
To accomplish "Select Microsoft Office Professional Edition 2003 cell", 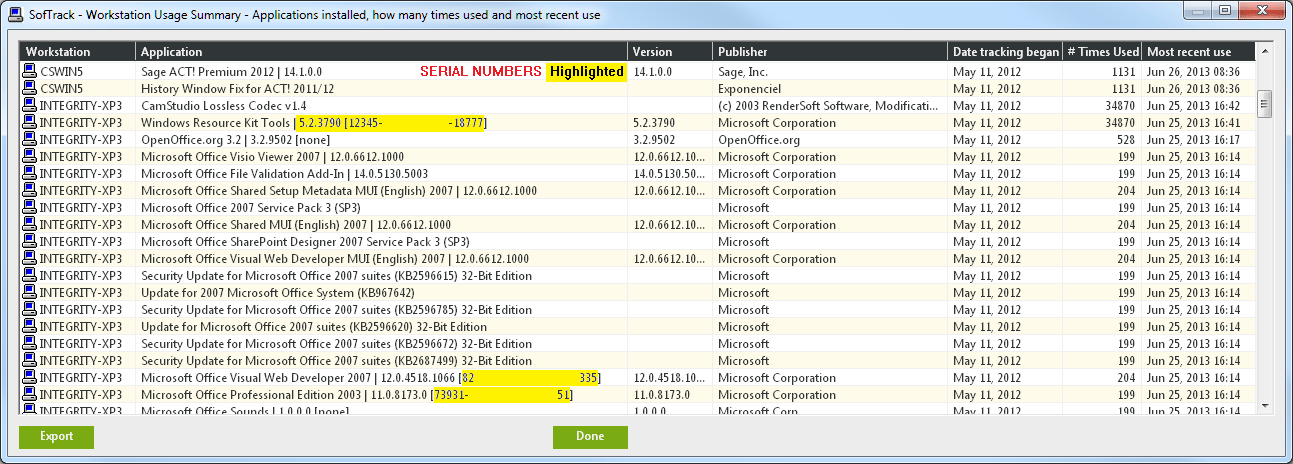I will 382,395.
